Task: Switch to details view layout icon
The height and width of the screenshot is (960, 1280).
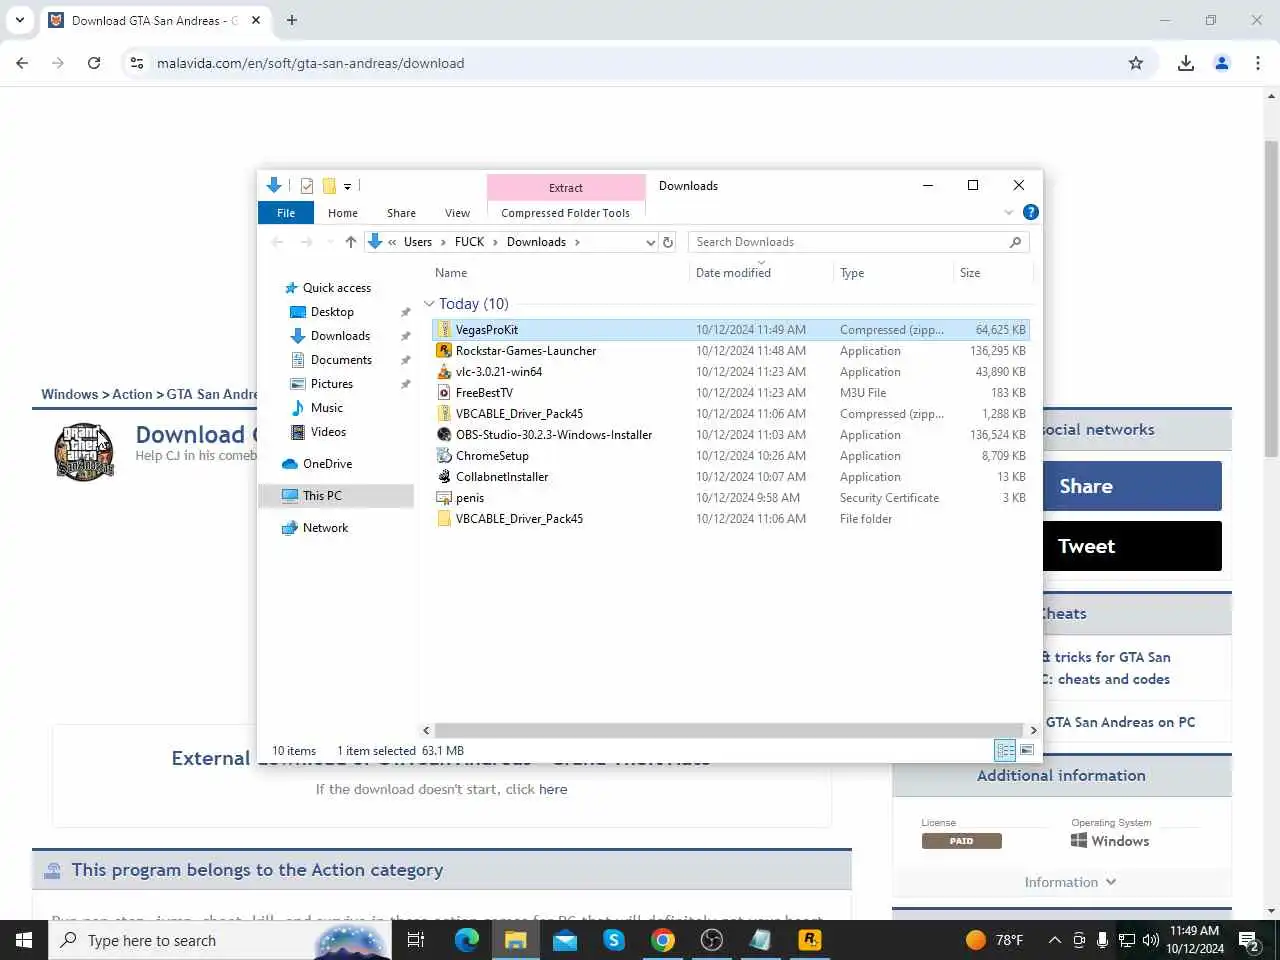Action: (1005, 750)
